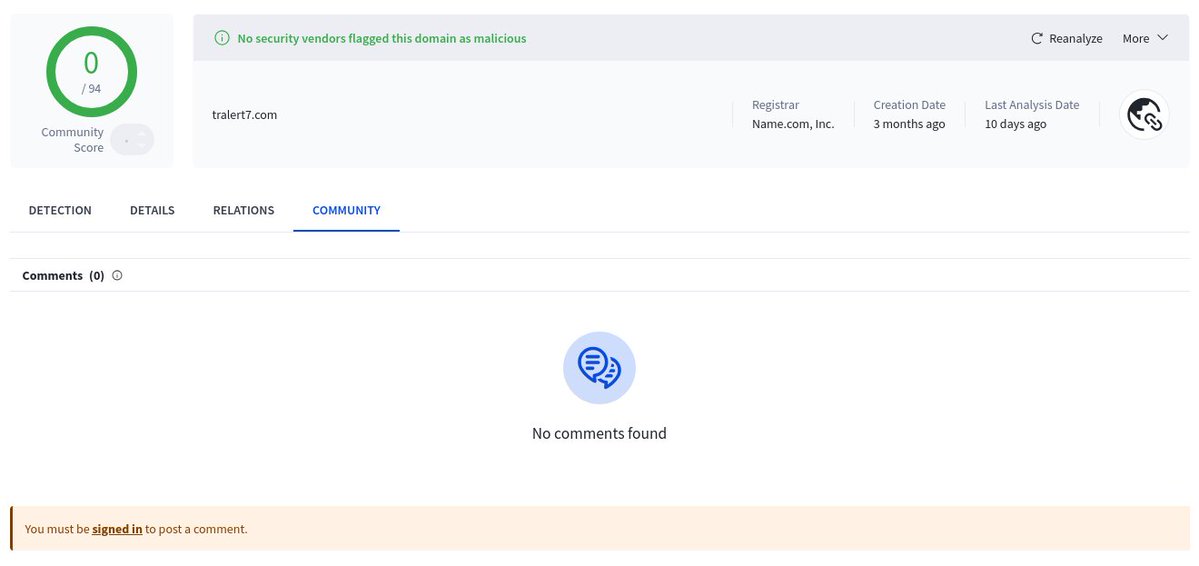Follow the 'signed in' link
Screen dimensions: 1199x566
[117, 529]
